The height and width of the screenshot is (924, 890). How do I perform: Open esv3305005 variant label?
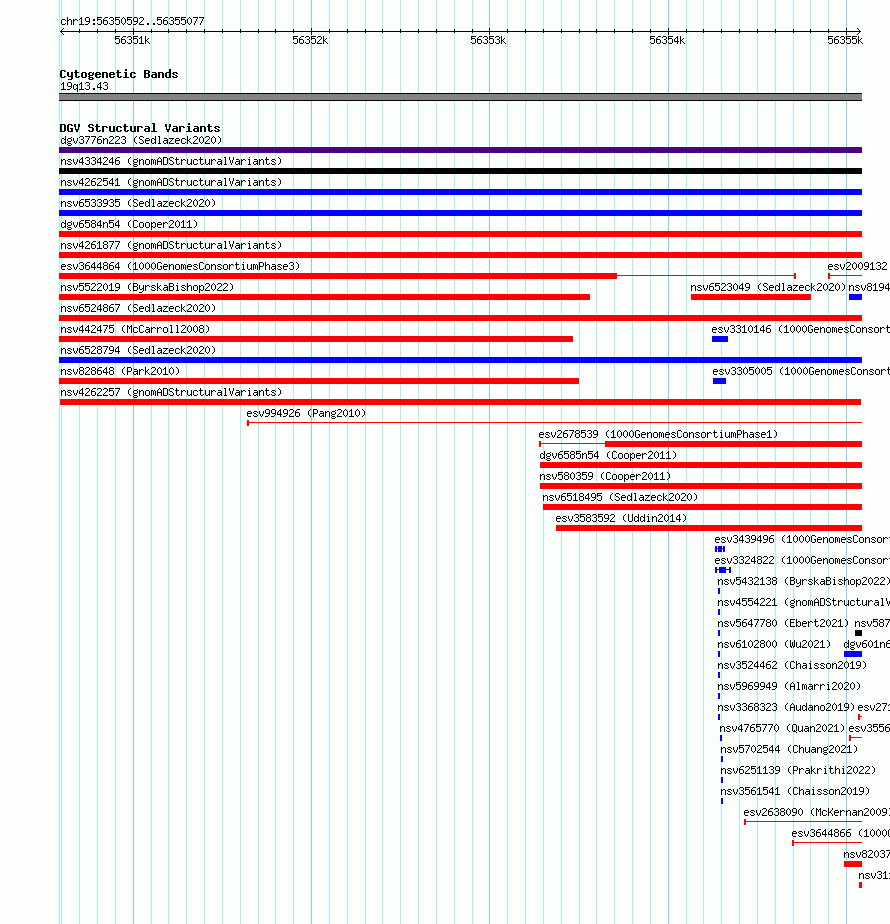click(801, 371)
